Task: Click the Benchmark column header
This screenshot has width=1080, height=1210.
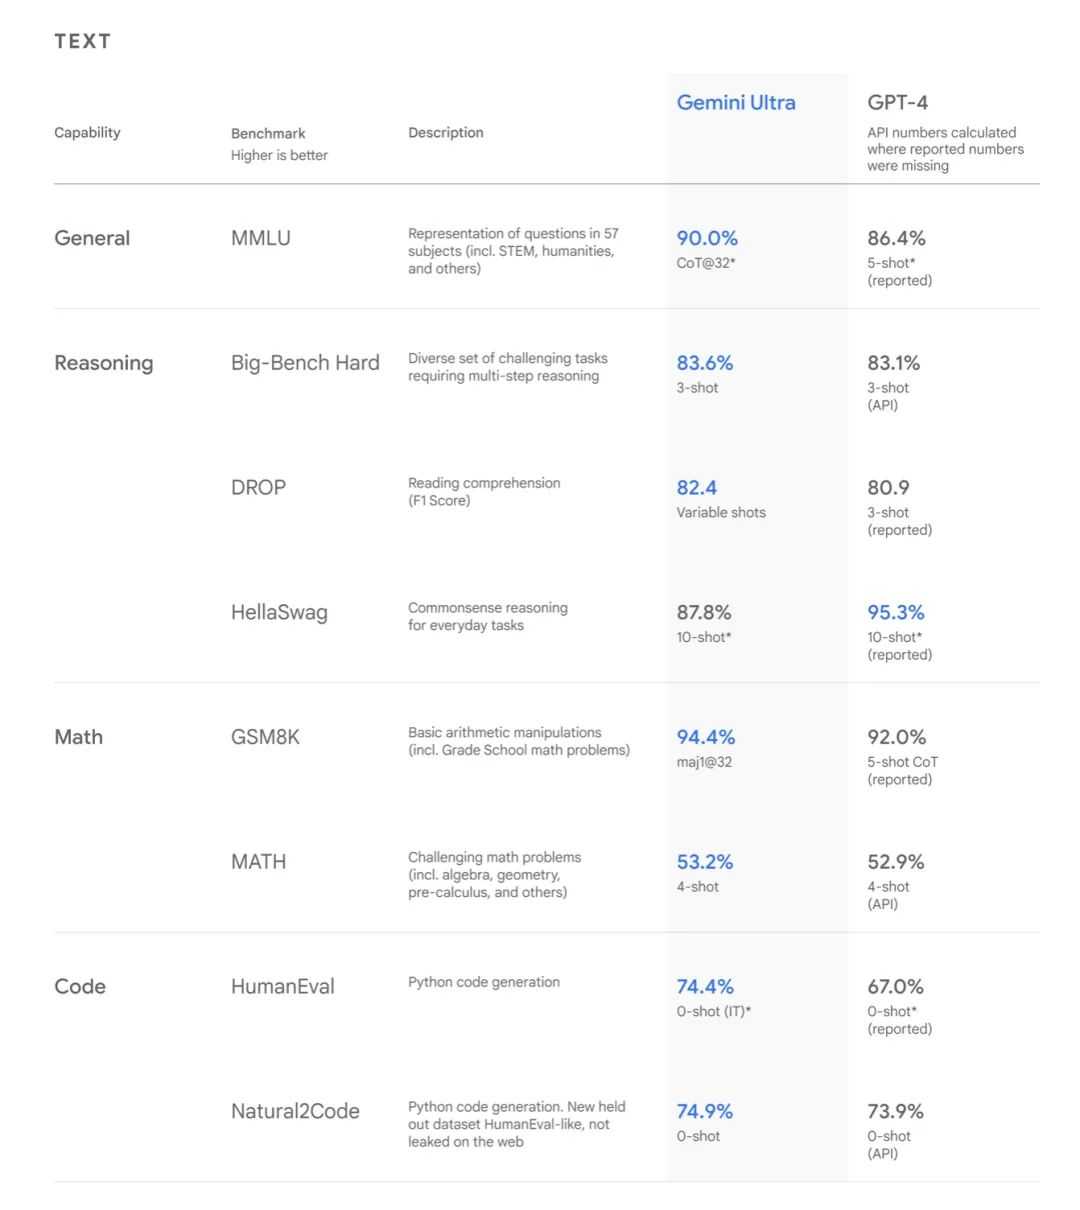Action: click(x=268, y=133)
